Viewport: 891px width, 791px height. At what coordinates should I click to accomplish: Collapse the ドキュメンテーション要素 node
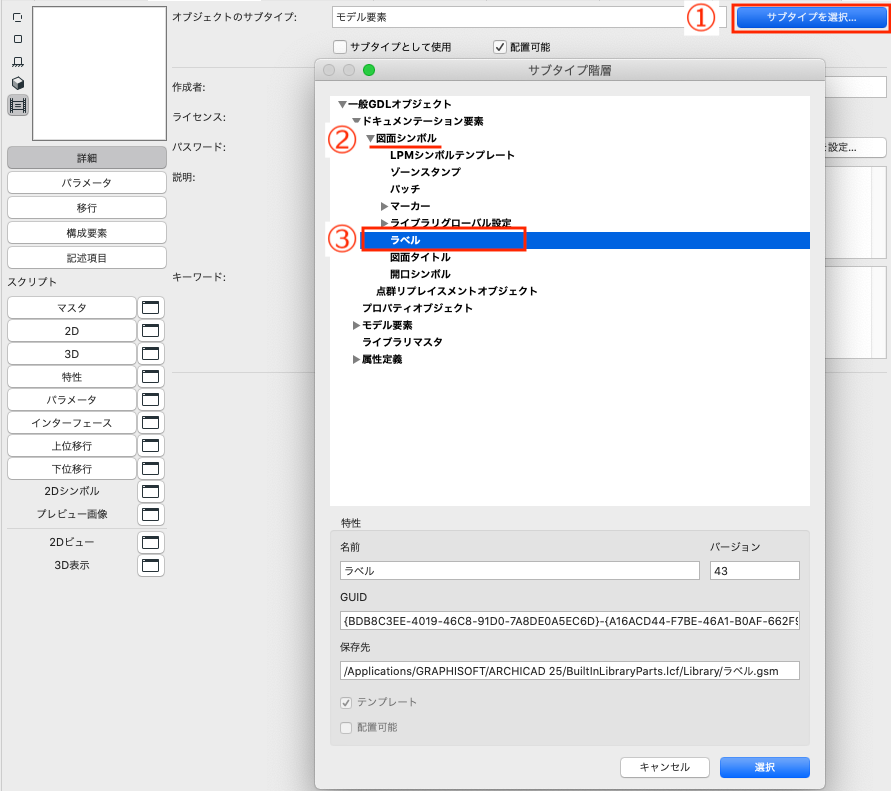tap(356, 120)
